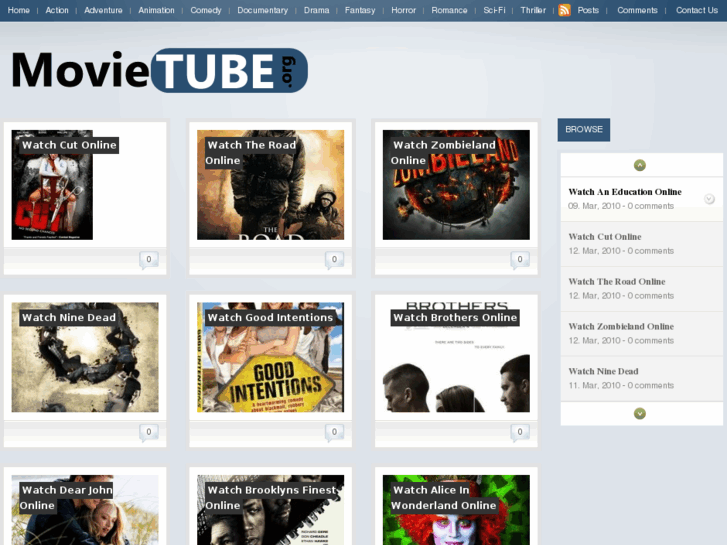727x545 pixels.
Task: Open comment bubble under Watch The Road
Action: coord(334,260)
